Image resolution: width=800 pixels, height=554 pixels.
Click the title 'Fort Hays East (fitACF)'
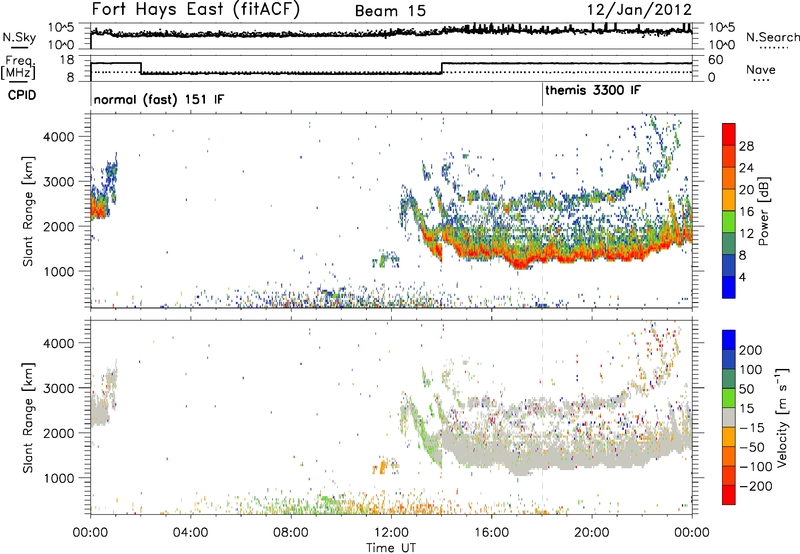coord(196,9)
